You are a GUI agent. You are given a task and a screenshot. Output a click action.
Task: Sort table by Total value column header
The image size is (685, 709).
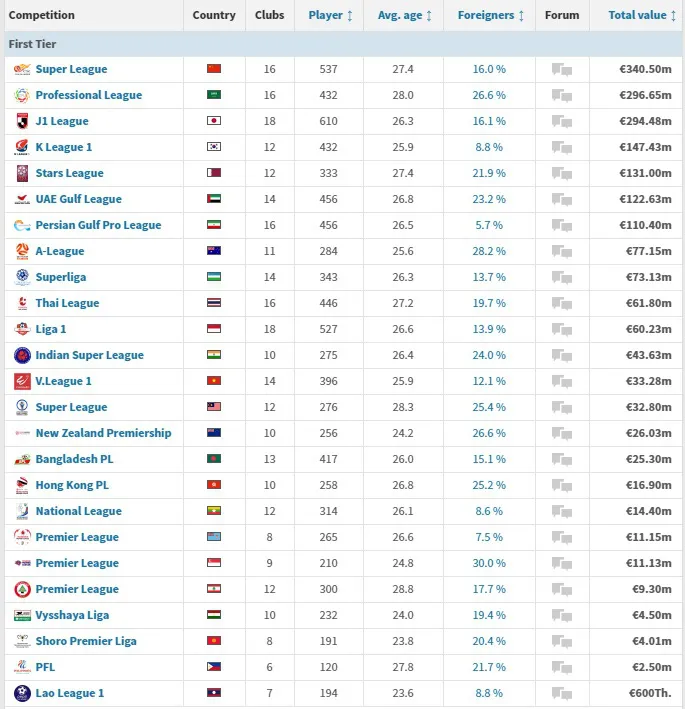tap(642, 15)
